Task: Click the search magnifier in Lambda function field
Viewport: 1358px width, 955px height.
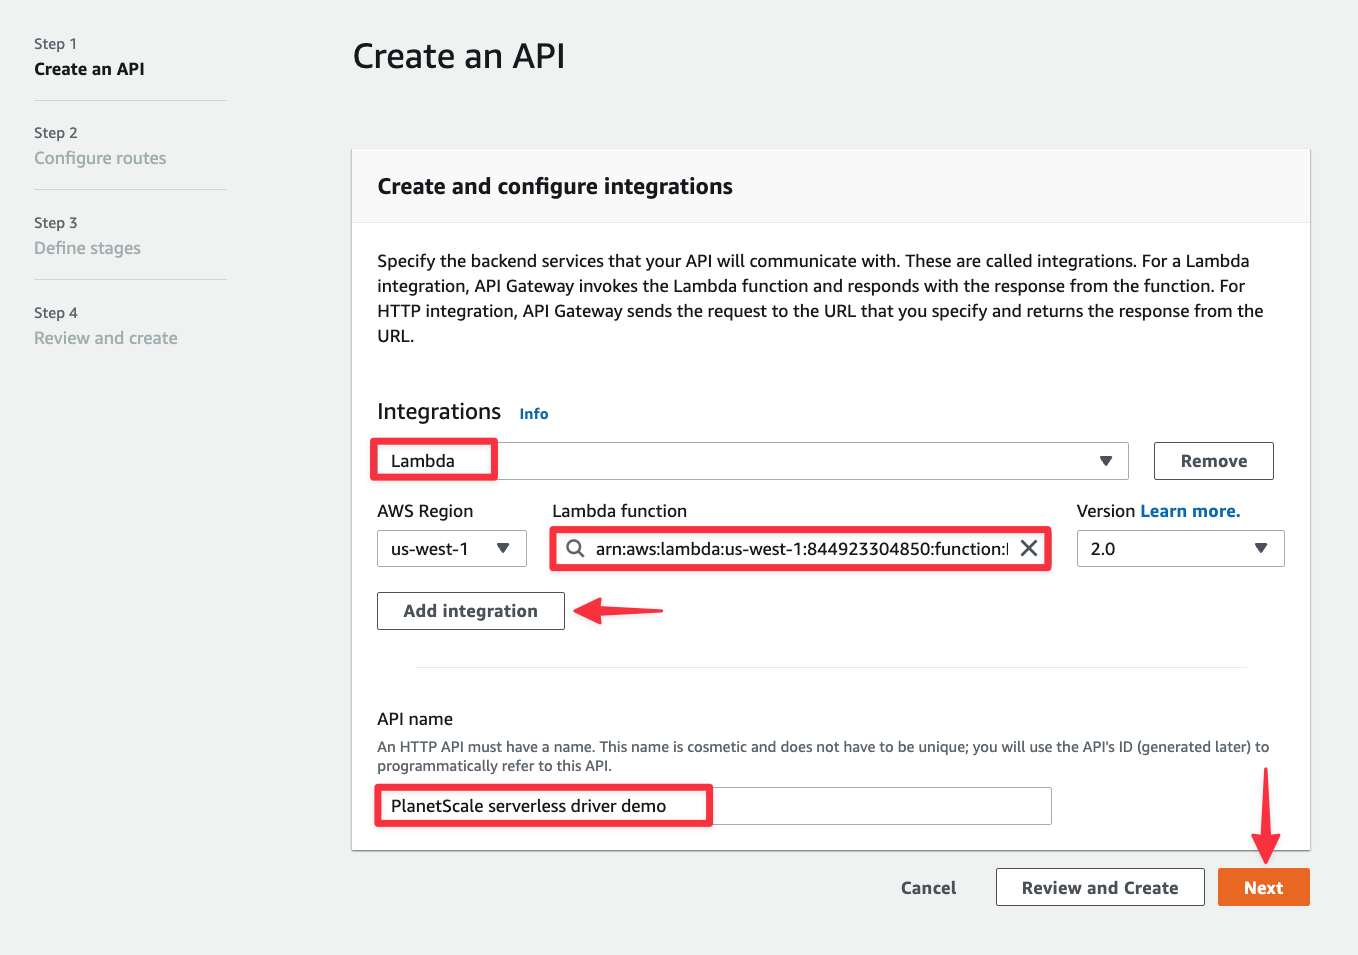Action: (575, 548)
